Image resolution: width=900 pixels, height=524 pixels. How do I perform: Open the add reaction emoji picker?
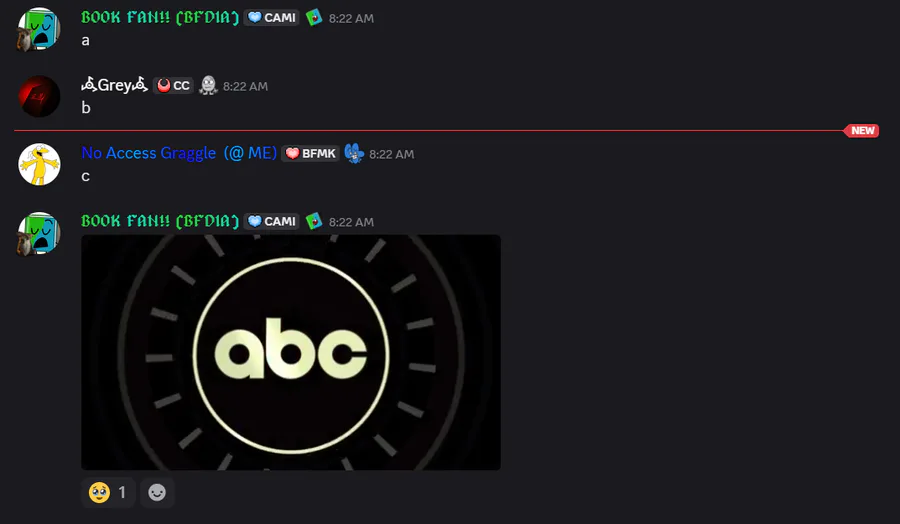tap(157, 492)
